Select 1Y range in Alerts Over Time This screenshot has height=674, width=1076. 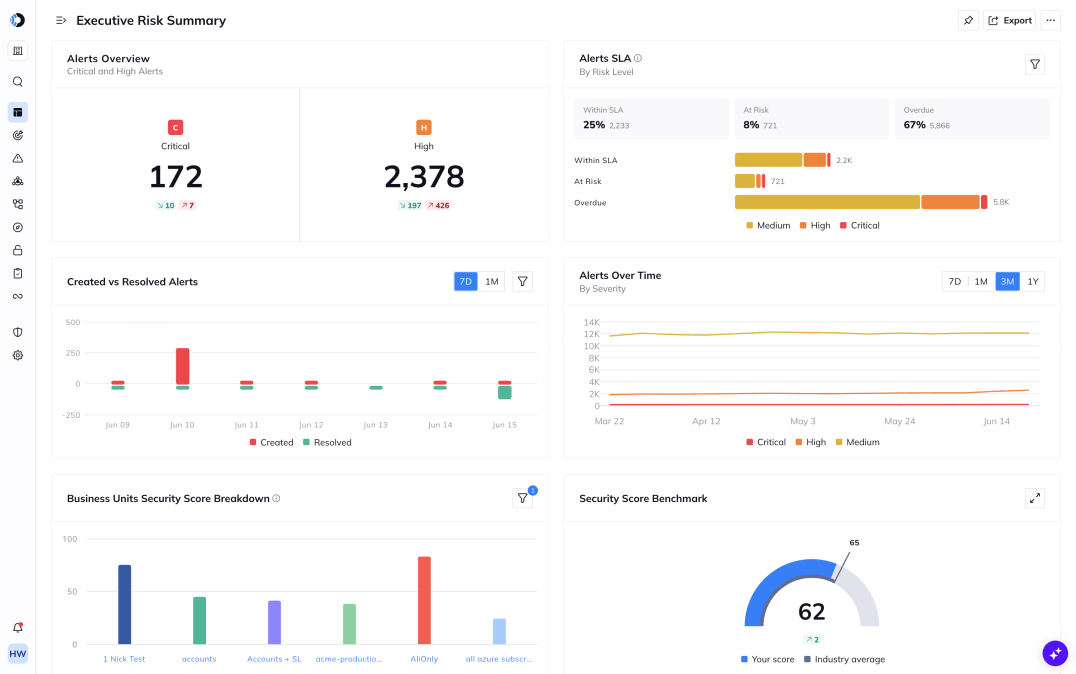click(x=1033, y=281)
